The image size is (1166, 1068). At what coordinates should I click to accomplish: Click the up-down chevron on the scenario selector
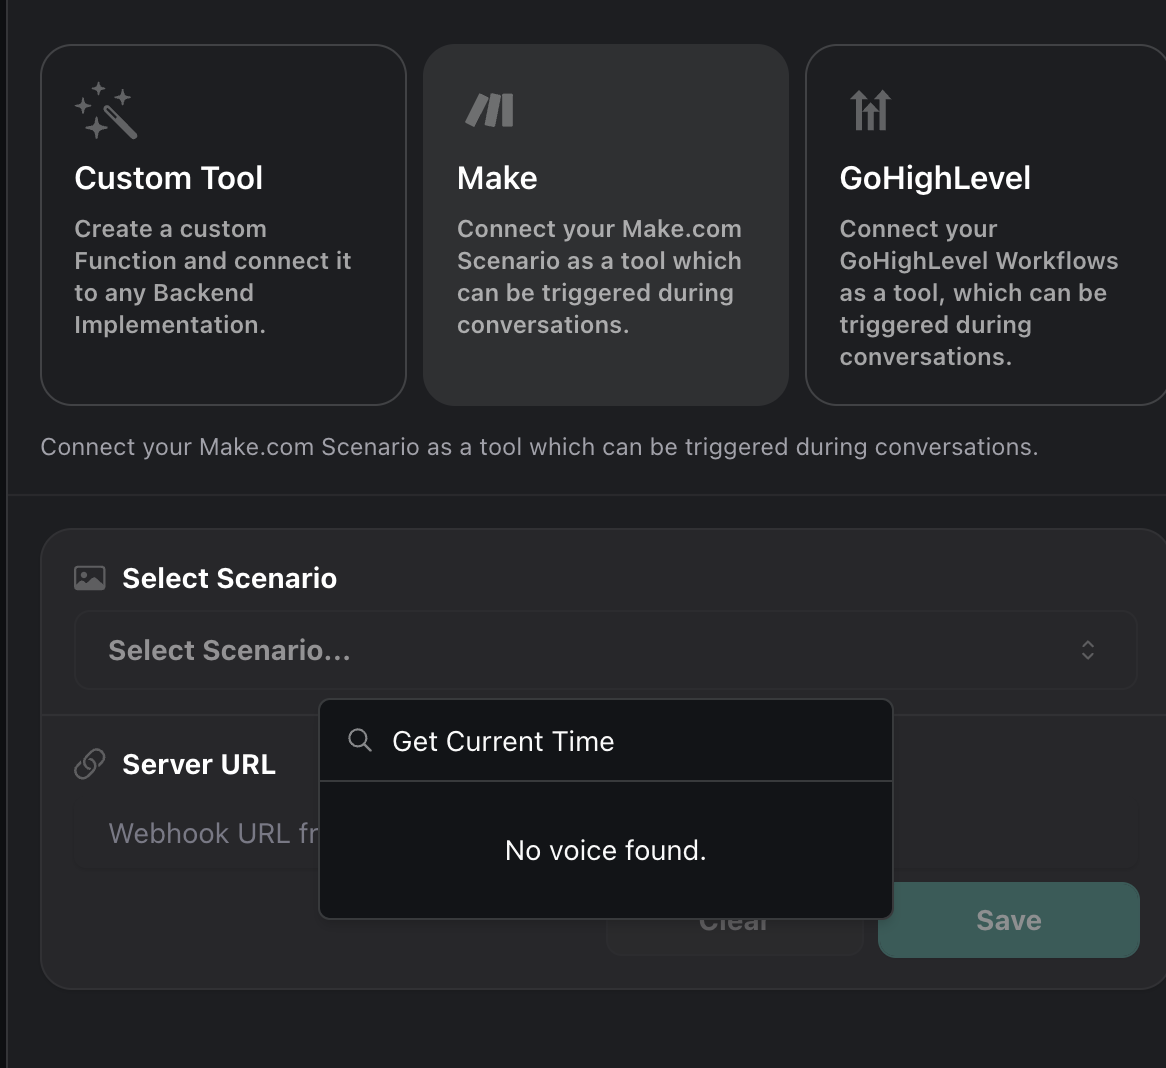tap(1089, 650)
